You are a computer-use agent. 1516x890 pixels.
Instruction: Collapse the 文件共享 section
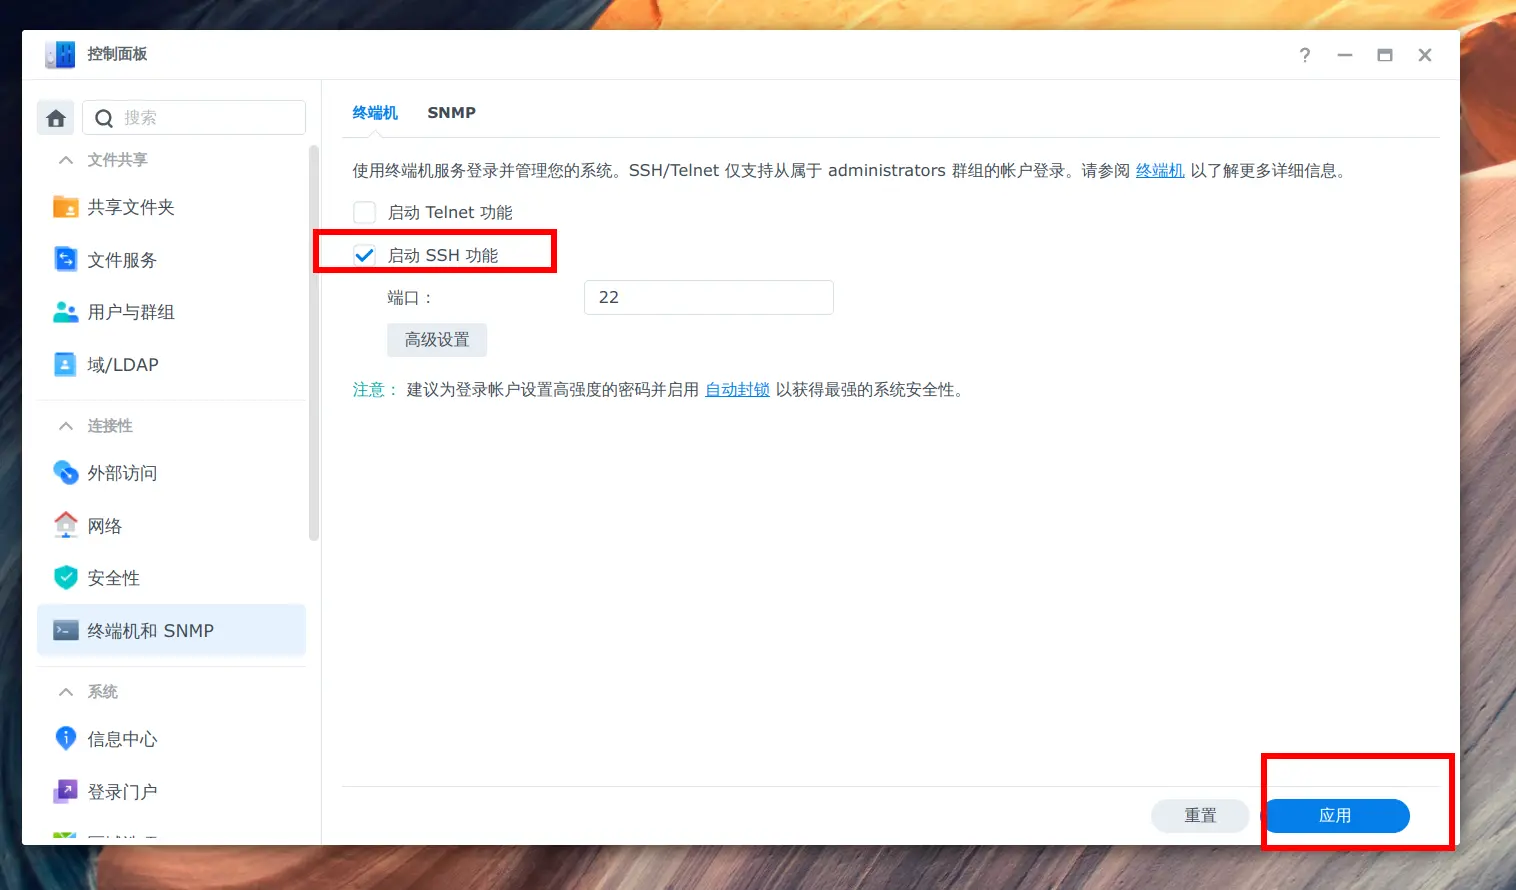click(65, 158)
